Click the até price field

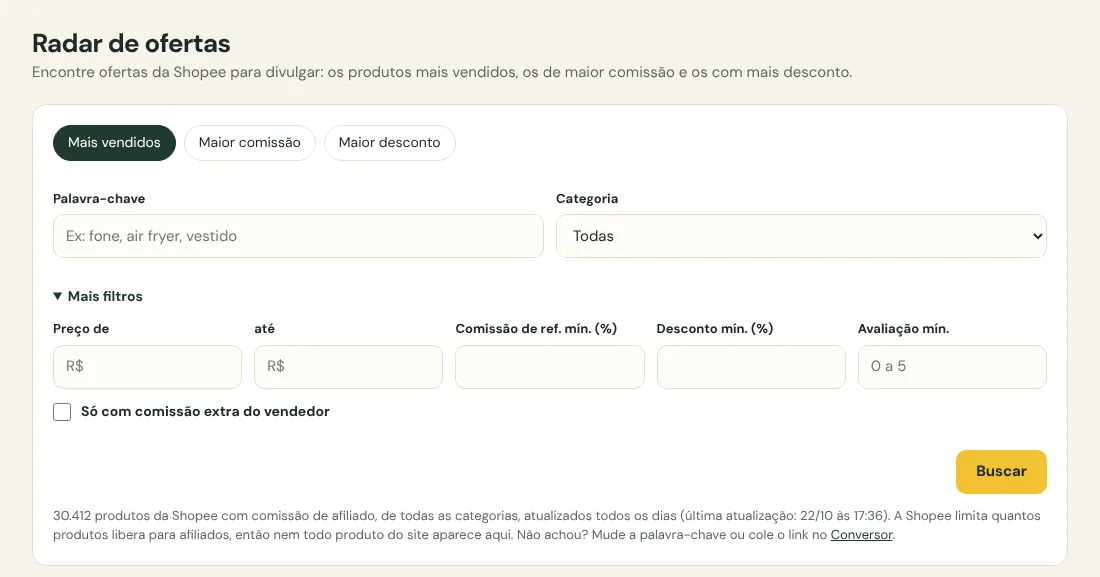349,366
